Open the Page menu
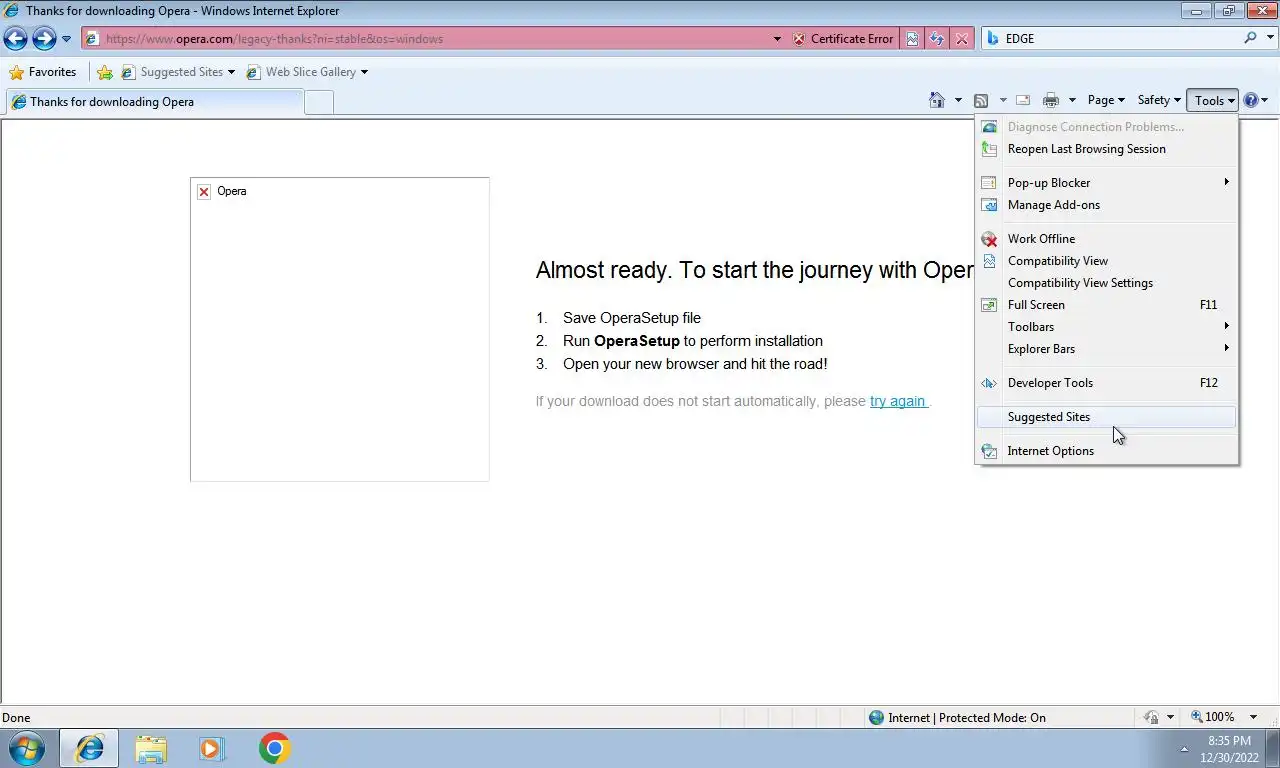The height and width of the screenshot is (768, 1280). click(1106, 100)
